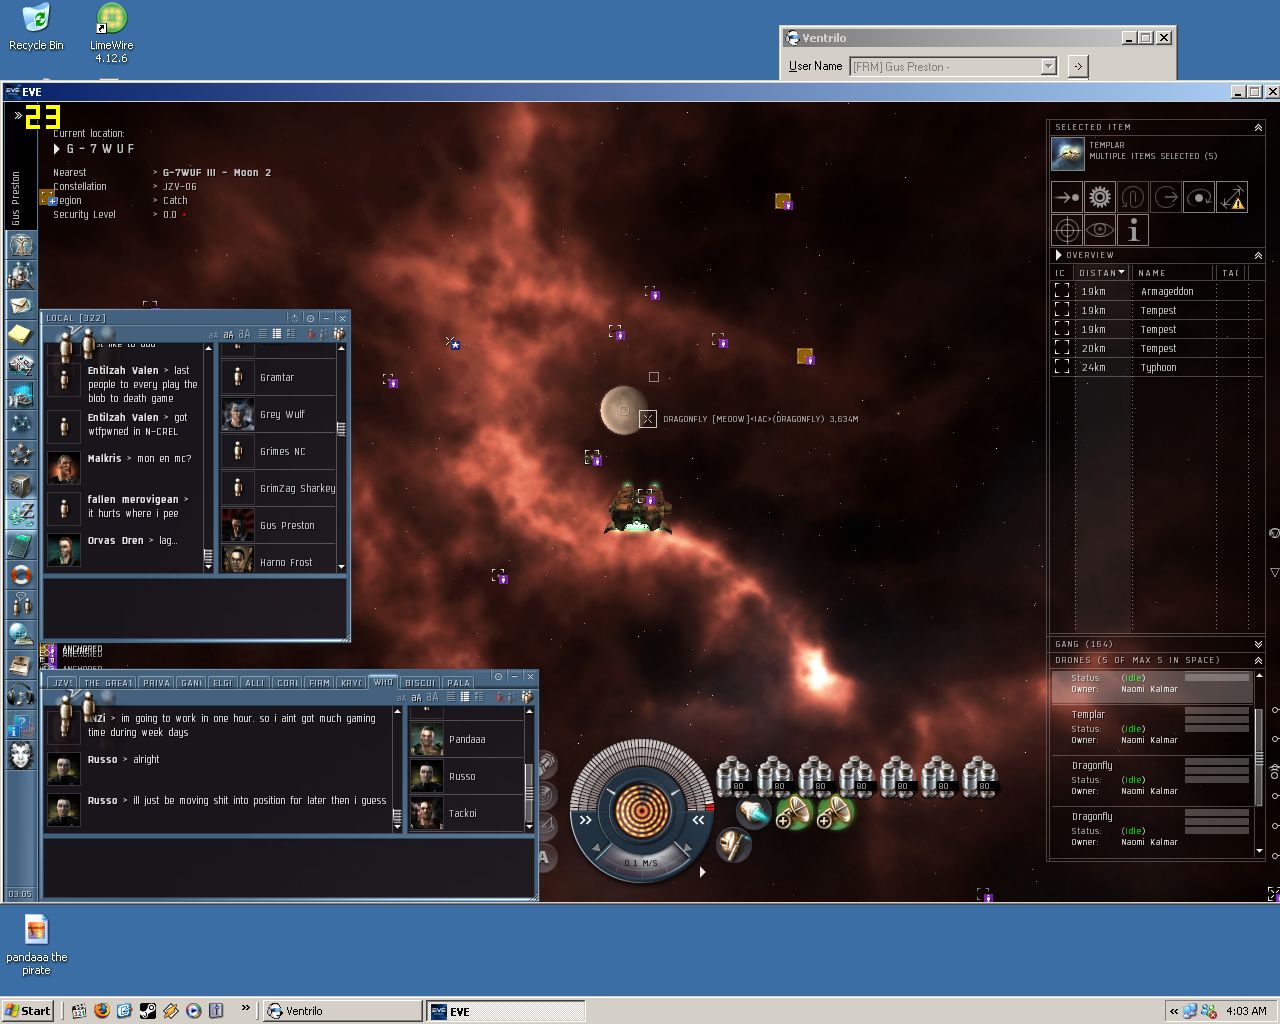Click the 0.1 M/S speed gauge
Viewport: 1280px width, 1024px height.
pos(640,862)
